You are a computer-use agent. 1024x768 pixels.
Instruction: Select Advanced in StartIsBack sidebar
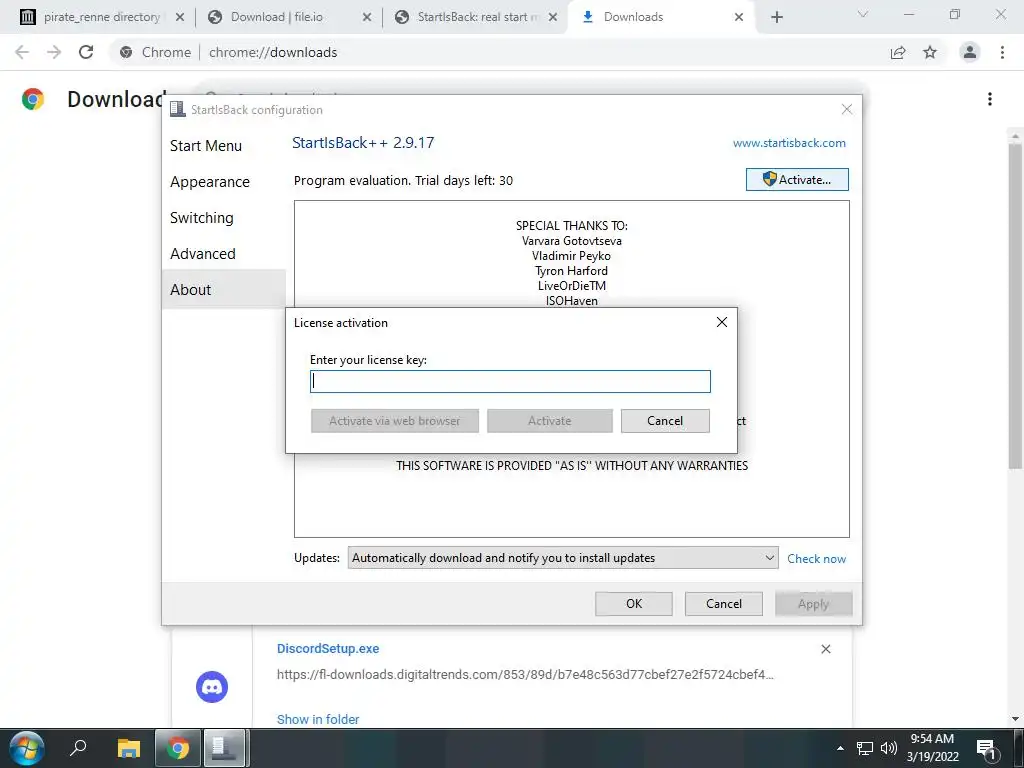point(202,253)
